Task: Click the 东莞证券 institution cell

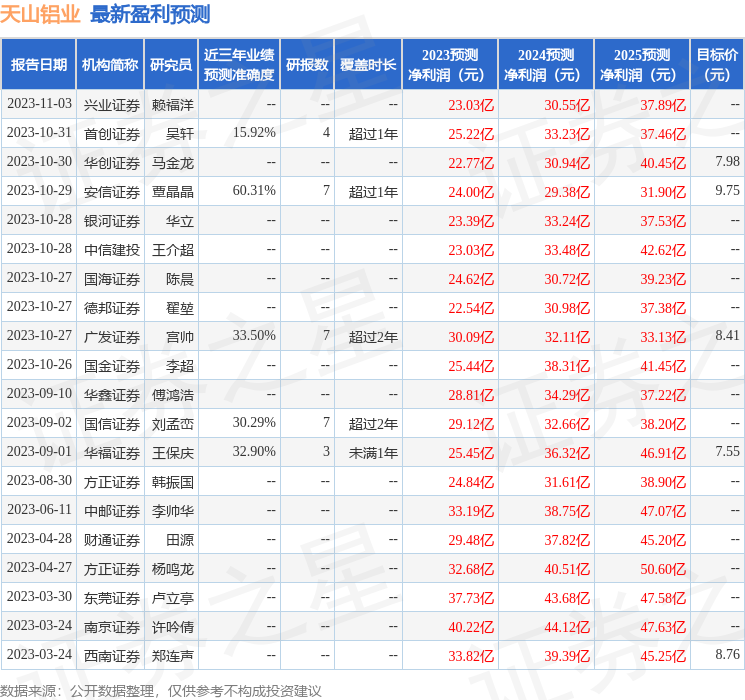Action: [112, 598]
